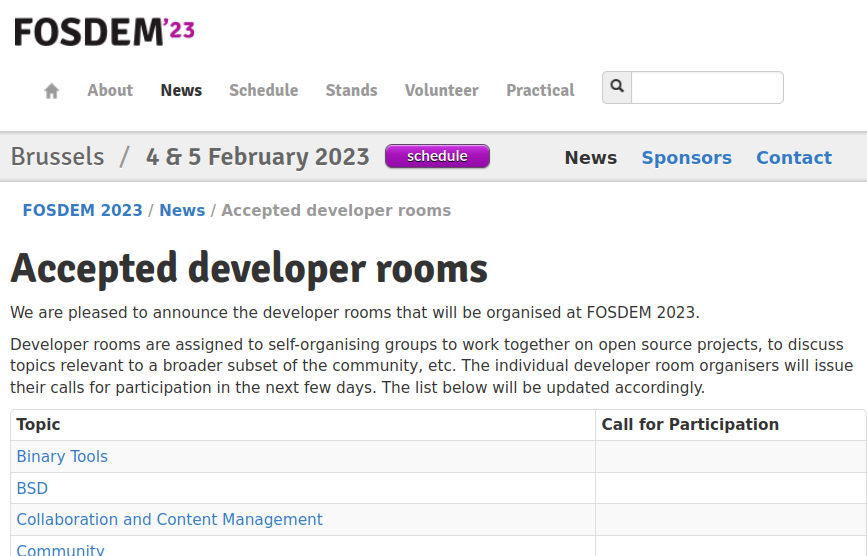This screenshot has width=867, height=556.
Task: Click the 4 & 5 February 2023 date
Action: click(x=258, y=156)
